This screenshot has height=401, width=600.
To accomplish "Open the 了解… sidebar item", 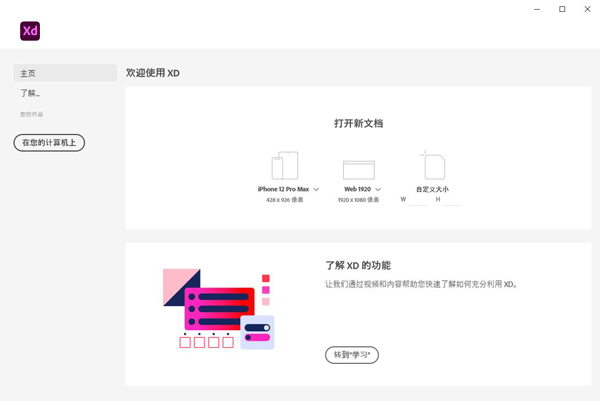I will tap(30, 93).
